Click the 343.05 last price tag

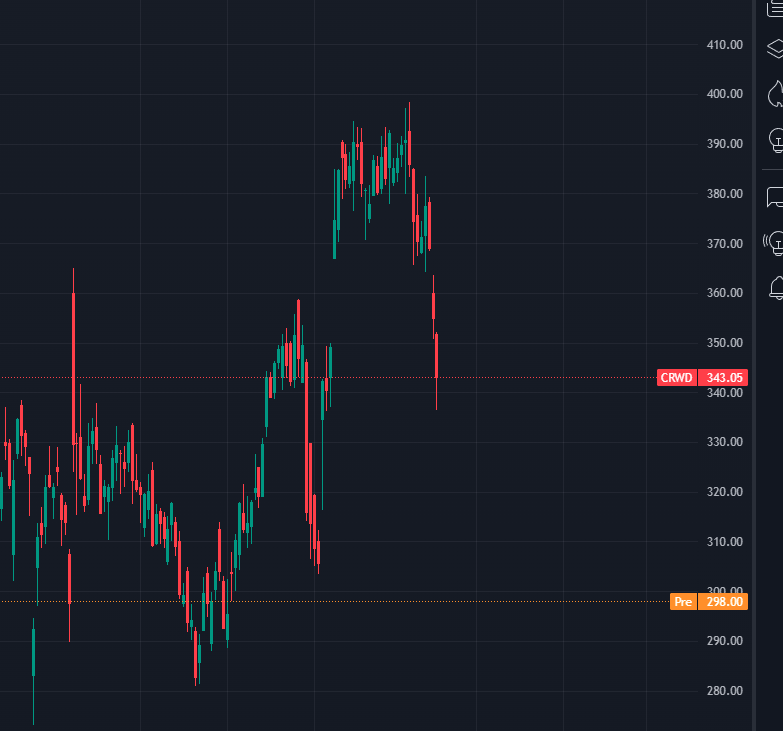723,377
